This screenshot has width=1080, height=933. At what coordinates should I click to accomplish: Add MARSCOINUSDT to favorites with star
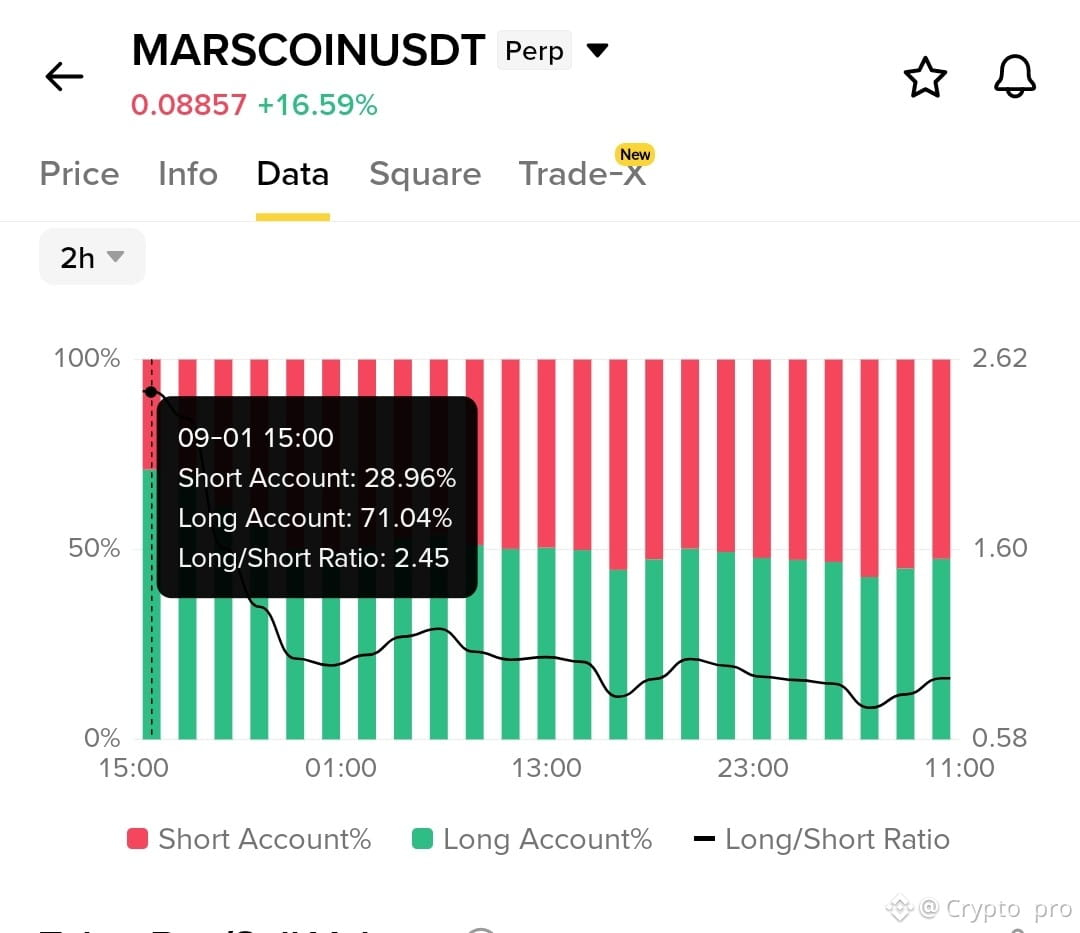925,77
